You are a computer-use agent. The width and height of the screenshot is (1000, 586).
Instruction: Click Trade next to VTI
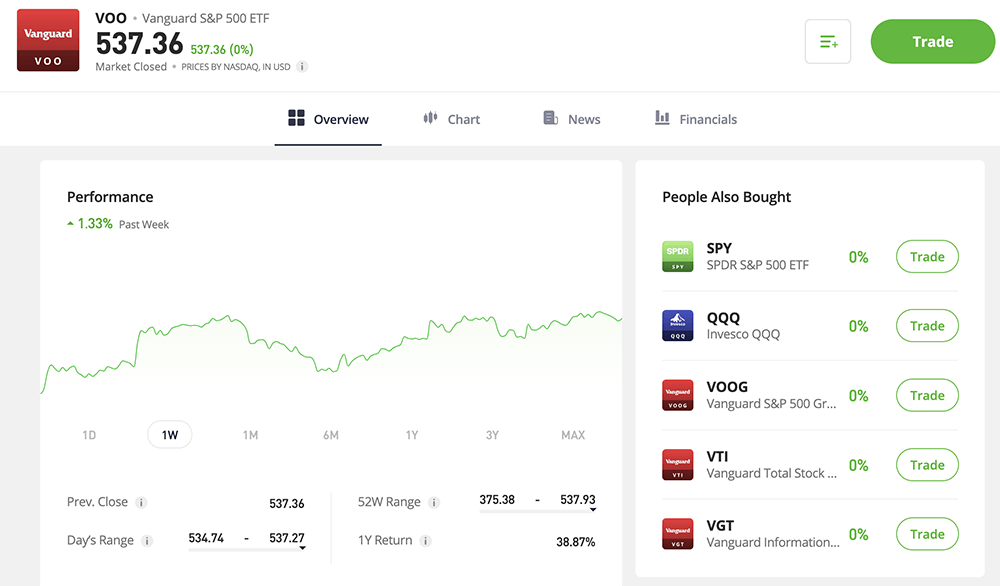click(926, 464)
